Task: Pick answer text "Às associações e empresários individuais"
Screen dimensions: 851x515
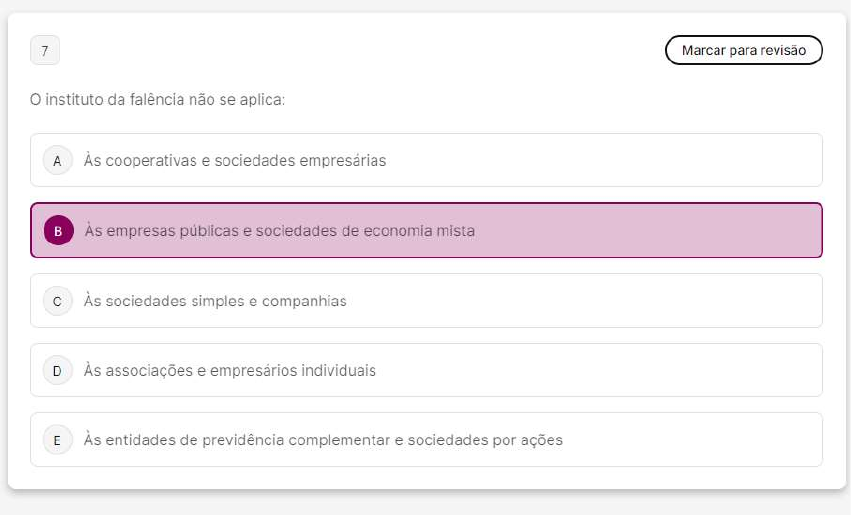Action: coord(230,371)
